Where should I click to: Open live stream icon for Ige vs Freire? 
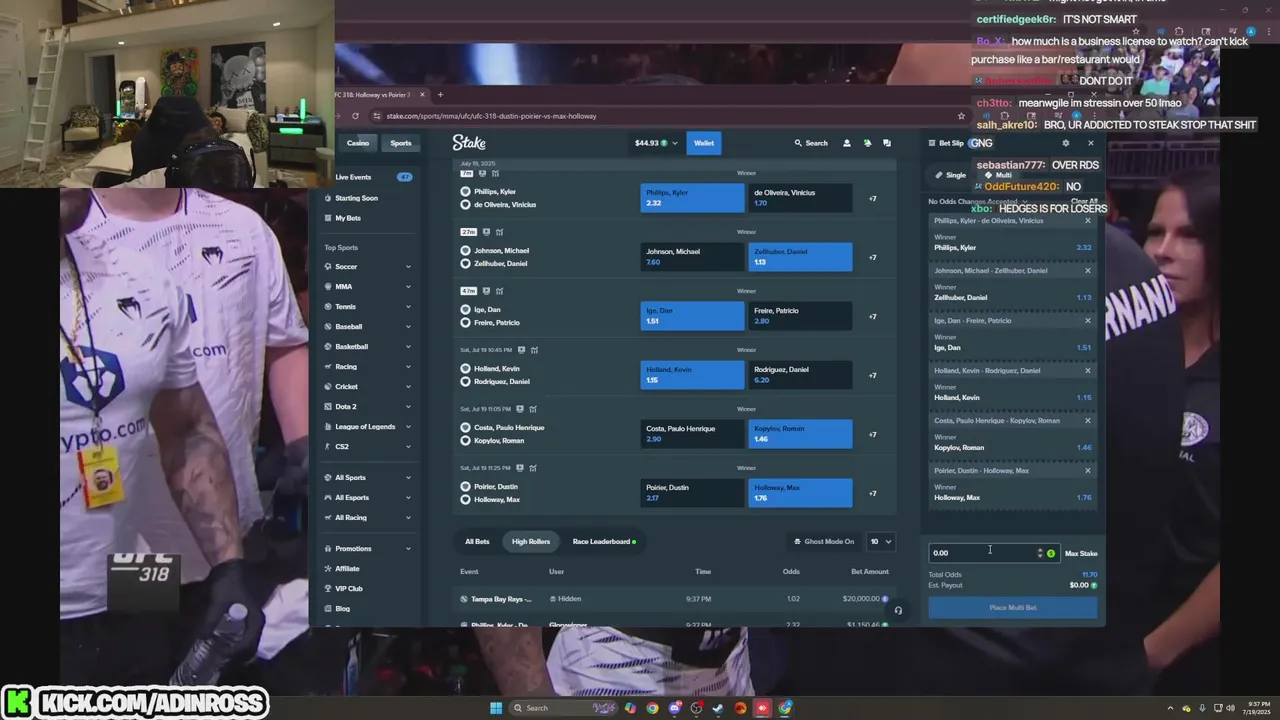[486, 291]
